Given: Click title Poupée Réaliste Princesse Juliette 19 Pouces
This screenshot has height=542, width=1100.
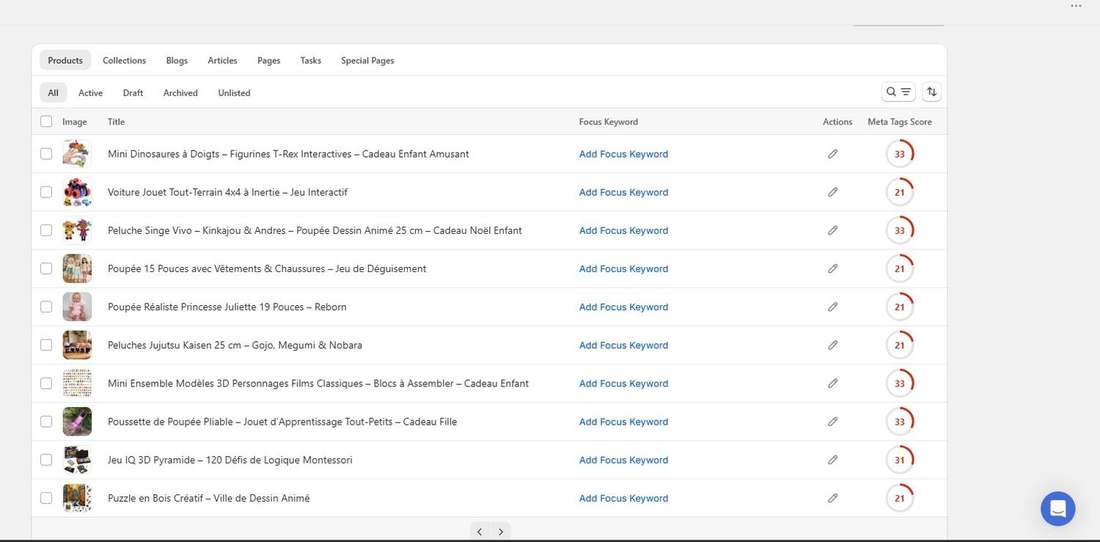Looking at the screenshot, I should pos(227,307).
